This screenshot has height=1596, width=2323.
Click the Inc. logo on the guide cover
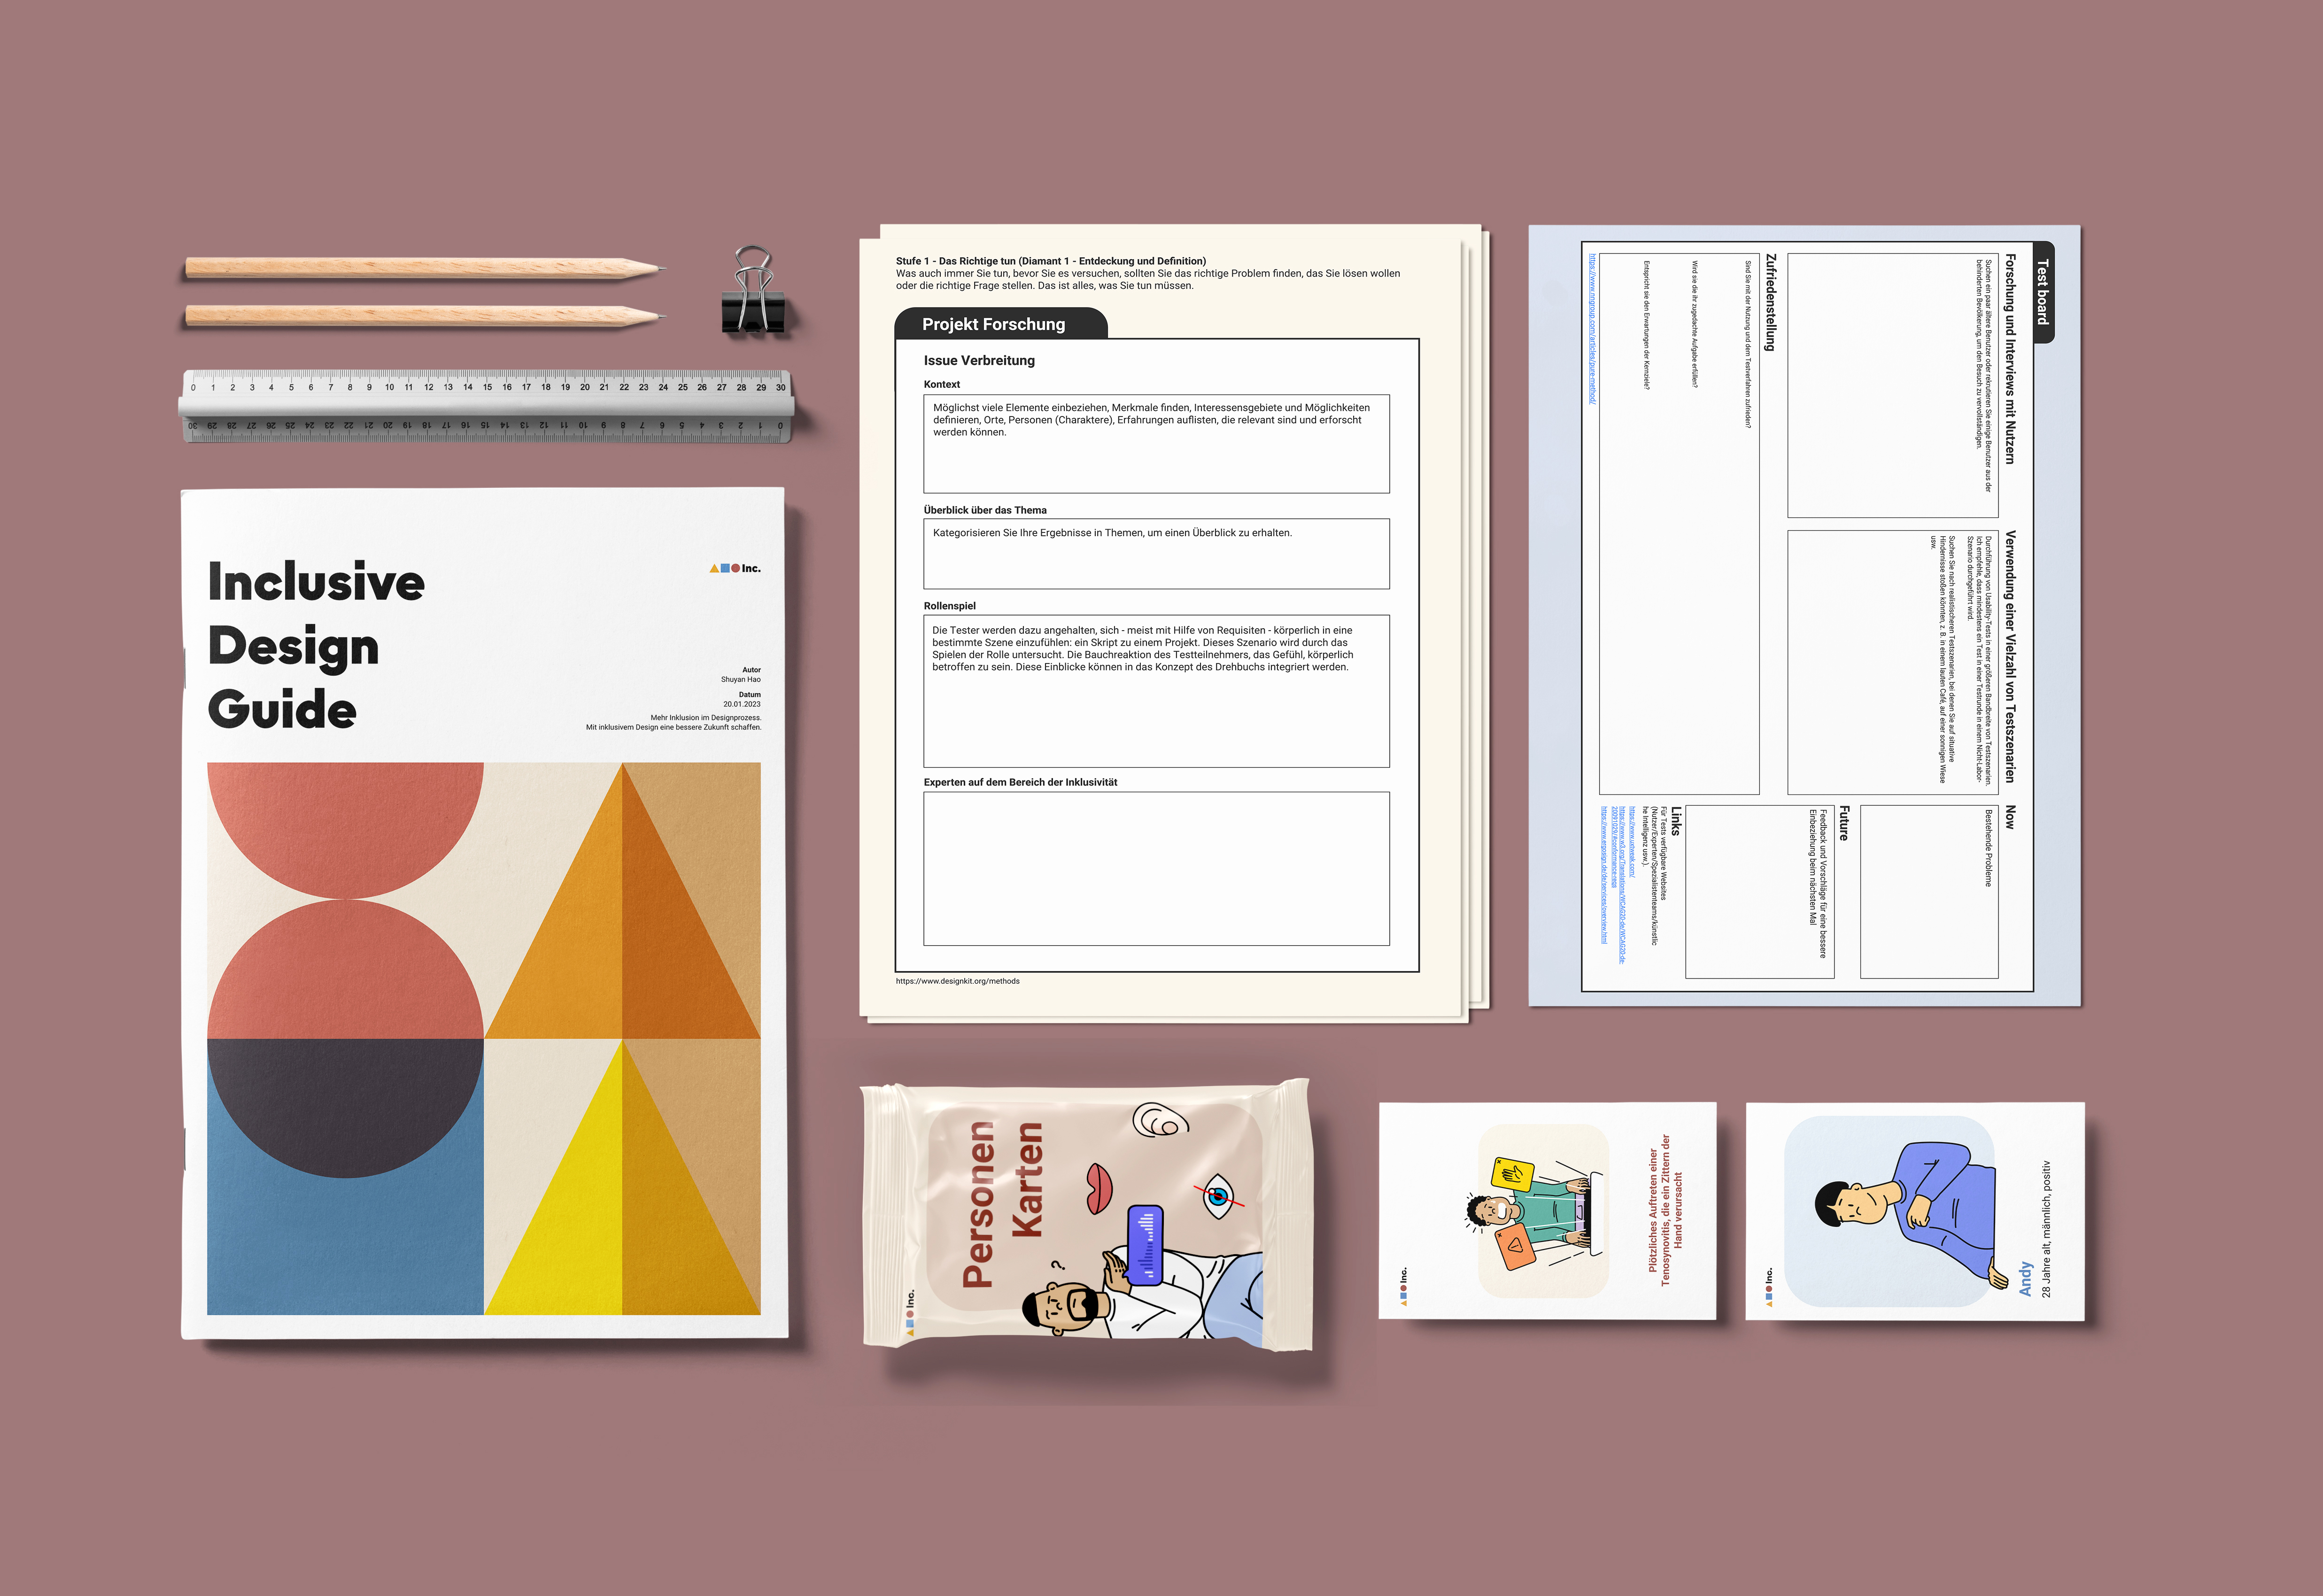[x=735, y=568]
